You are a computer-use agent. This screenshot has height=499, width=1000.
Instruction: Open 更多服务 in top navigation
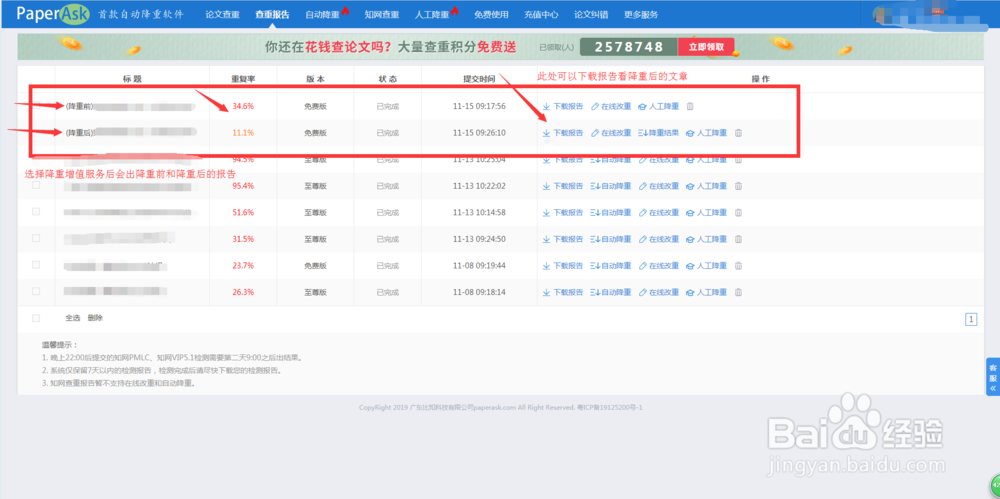tap(641, 14)
